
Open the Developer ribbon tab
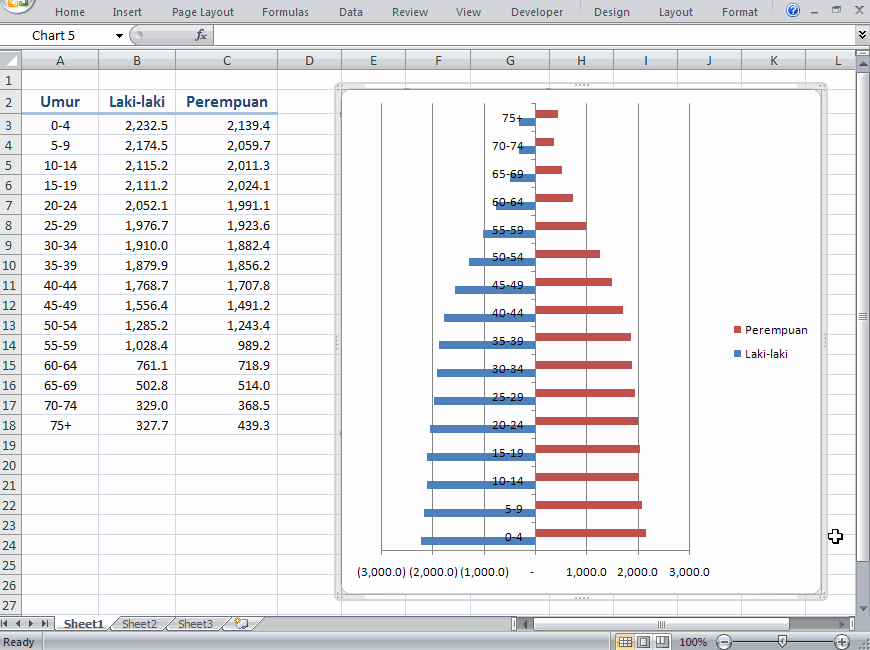[536, 12]
